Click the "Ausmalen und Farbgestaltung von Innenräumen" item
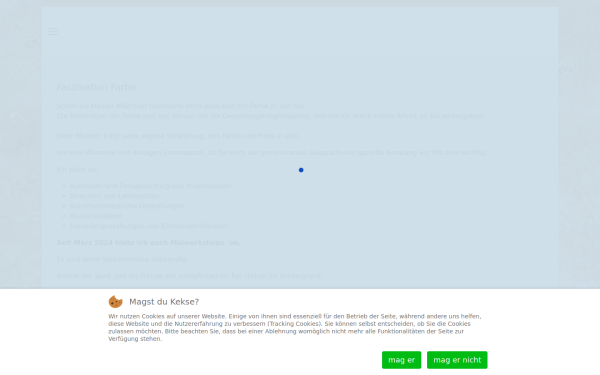The height and width of the screenshot is (375, 600). tap(150, 186)
